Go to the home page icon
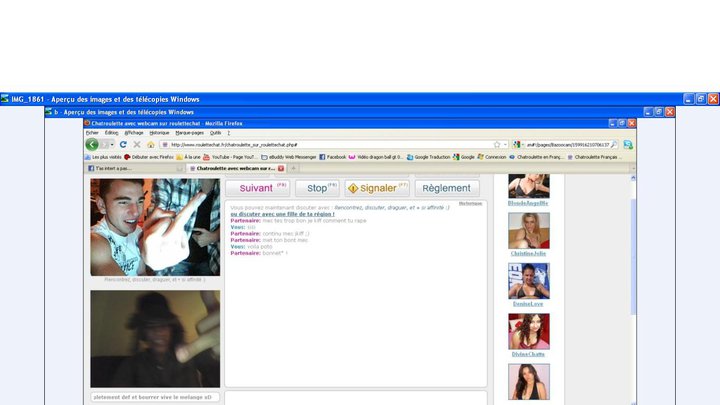Viewport: 720px width, 405px height. (151, 144)
